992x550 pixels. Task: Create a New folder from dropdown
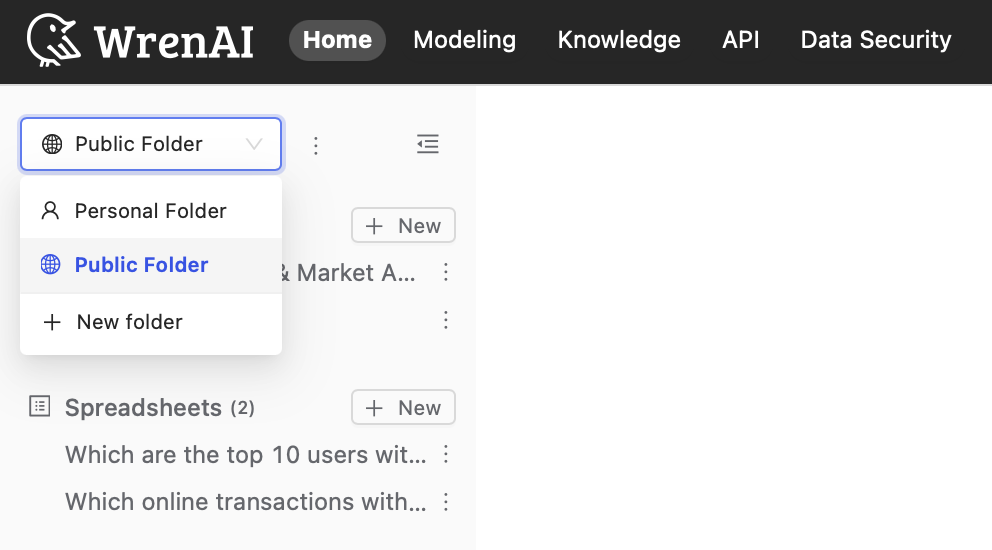click(129, 322)
